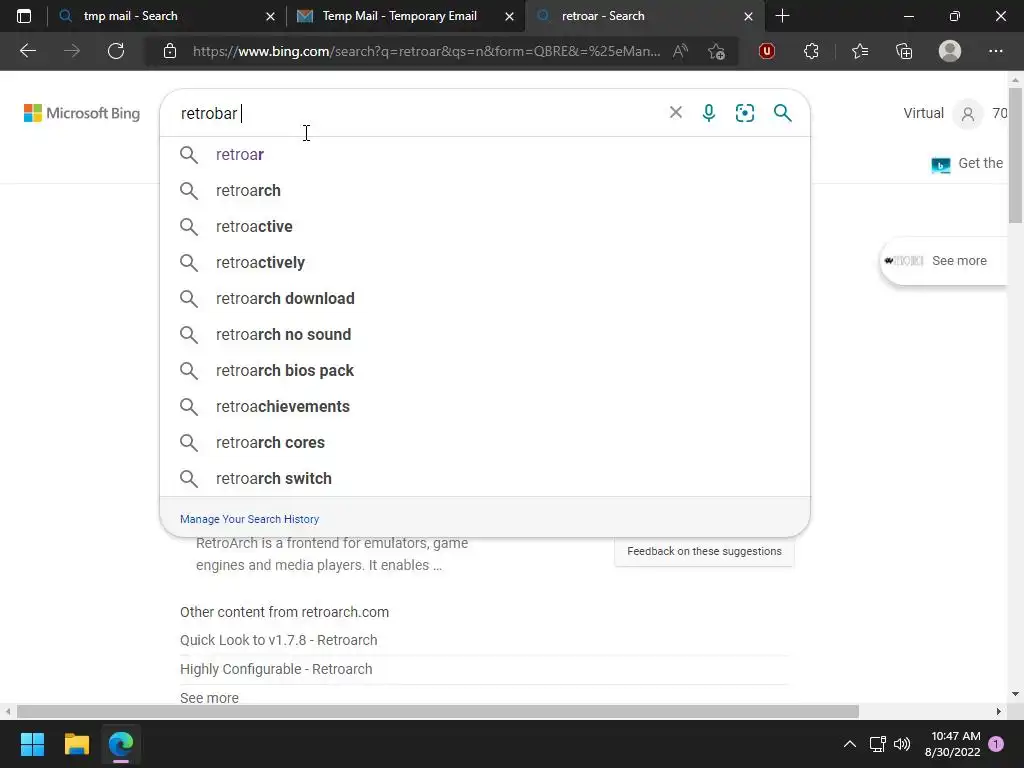Image resolution: width=1024 pixels, height=768 pixels.
Task: Click the browser Back arrow
Action: tap(28, 51)
